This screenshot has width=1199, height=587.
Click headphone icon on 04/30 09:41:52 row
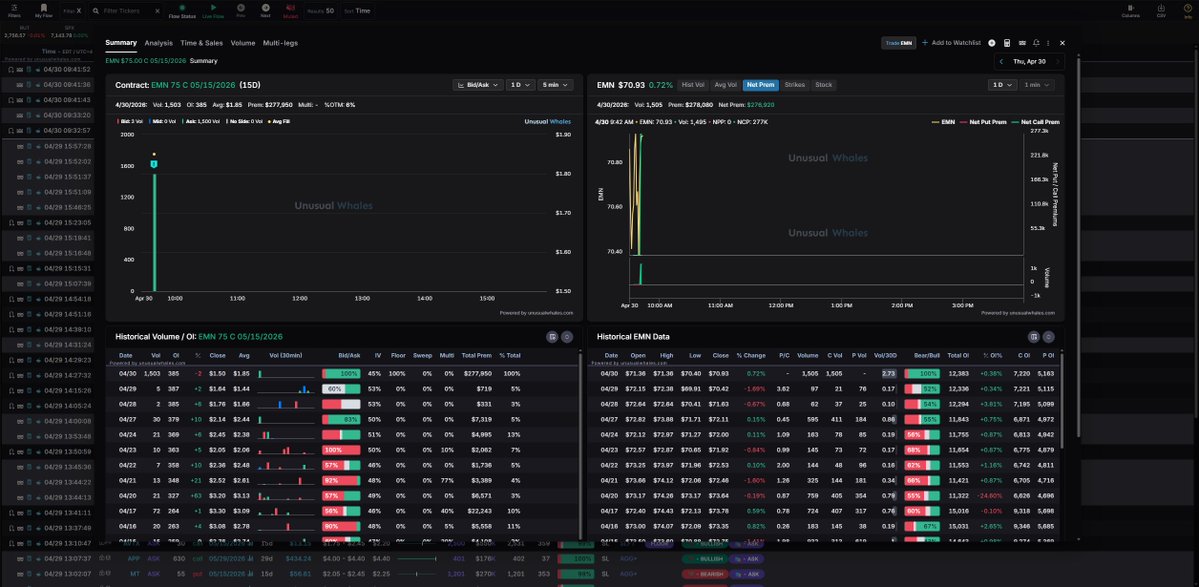pos(11,69)
